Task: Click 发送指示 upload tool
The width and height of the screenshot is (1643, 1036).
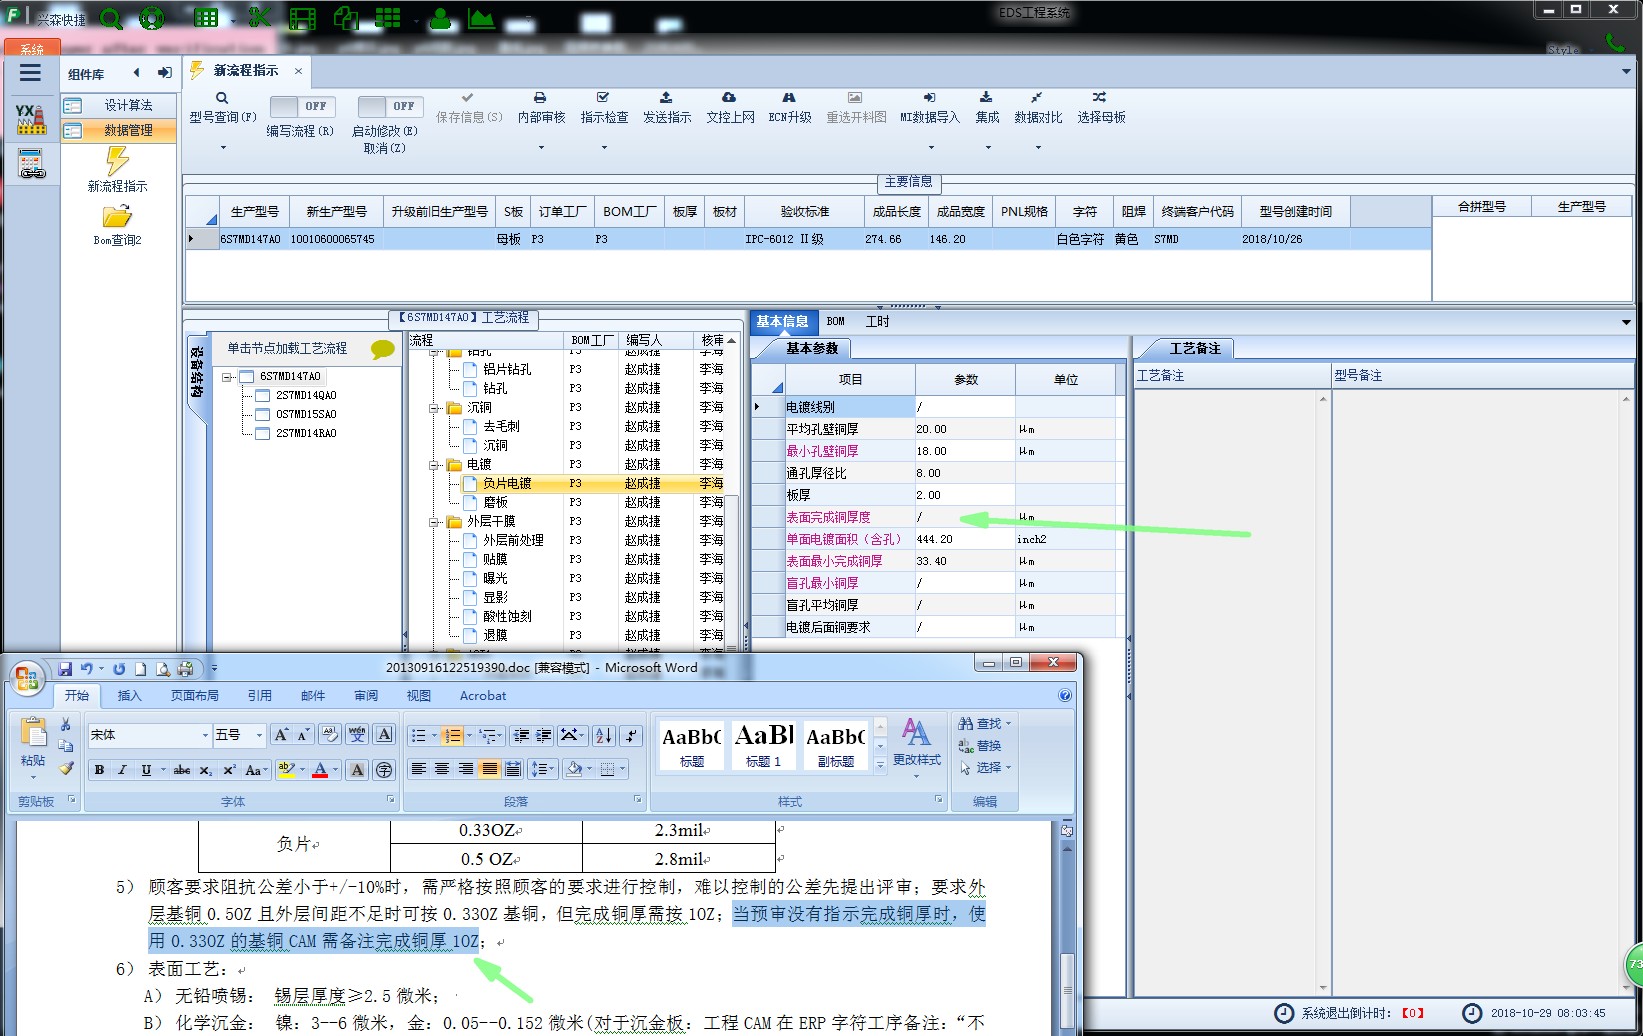Action: [x=667, y=108]
